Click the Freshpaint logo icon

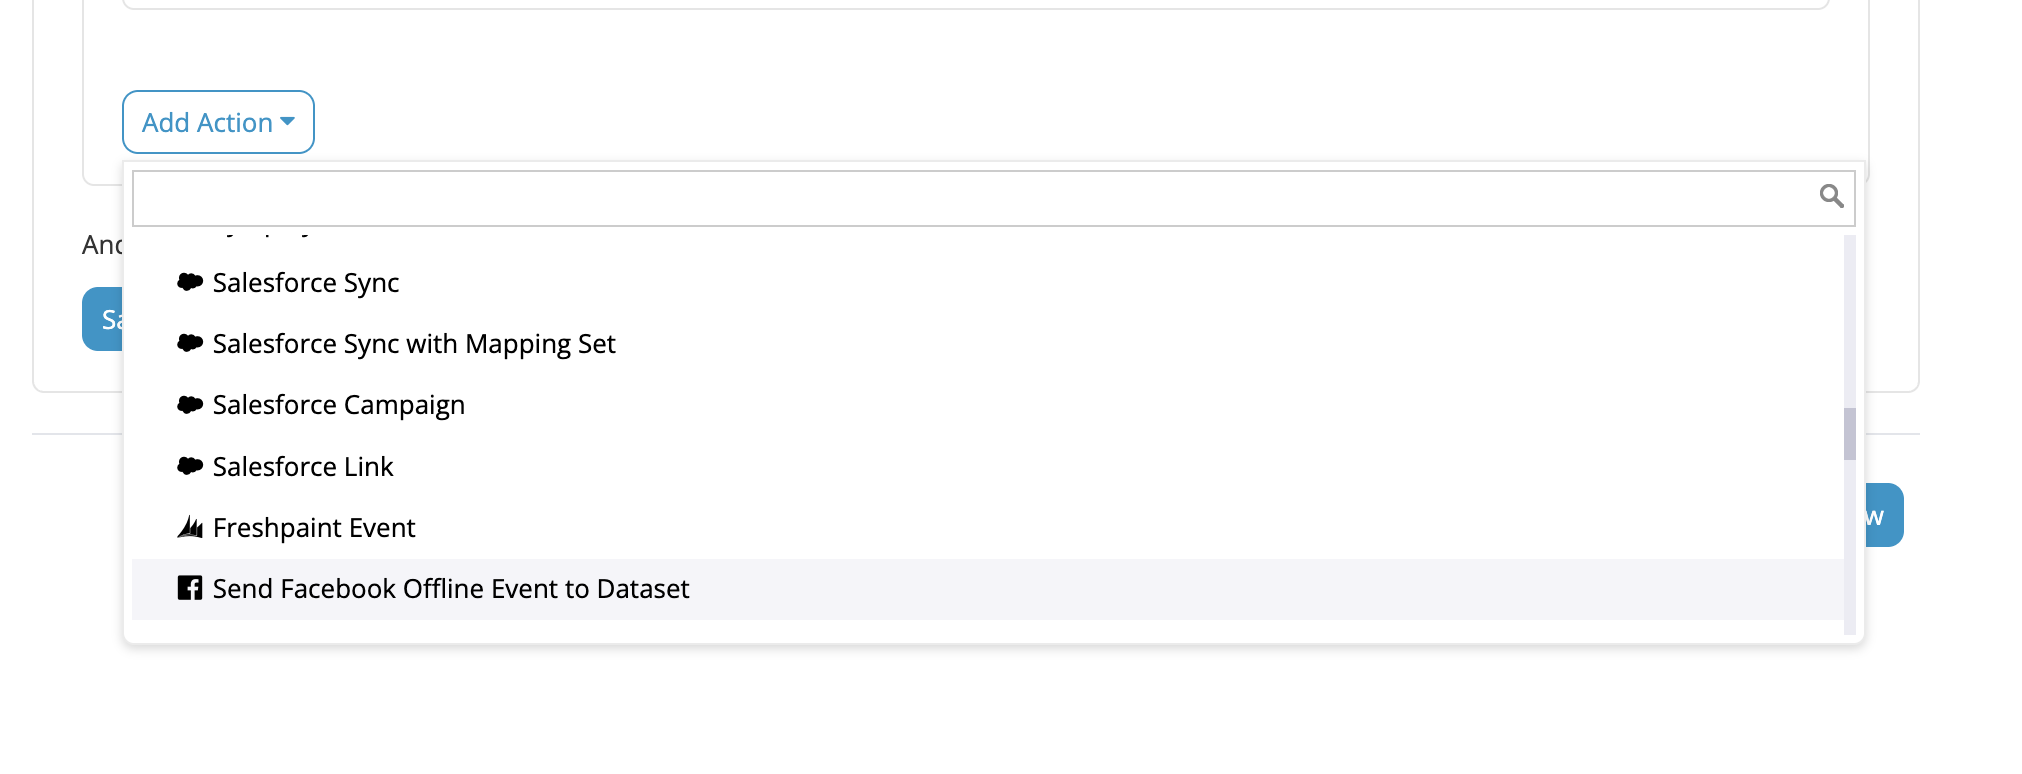click(x=190, y=527)
